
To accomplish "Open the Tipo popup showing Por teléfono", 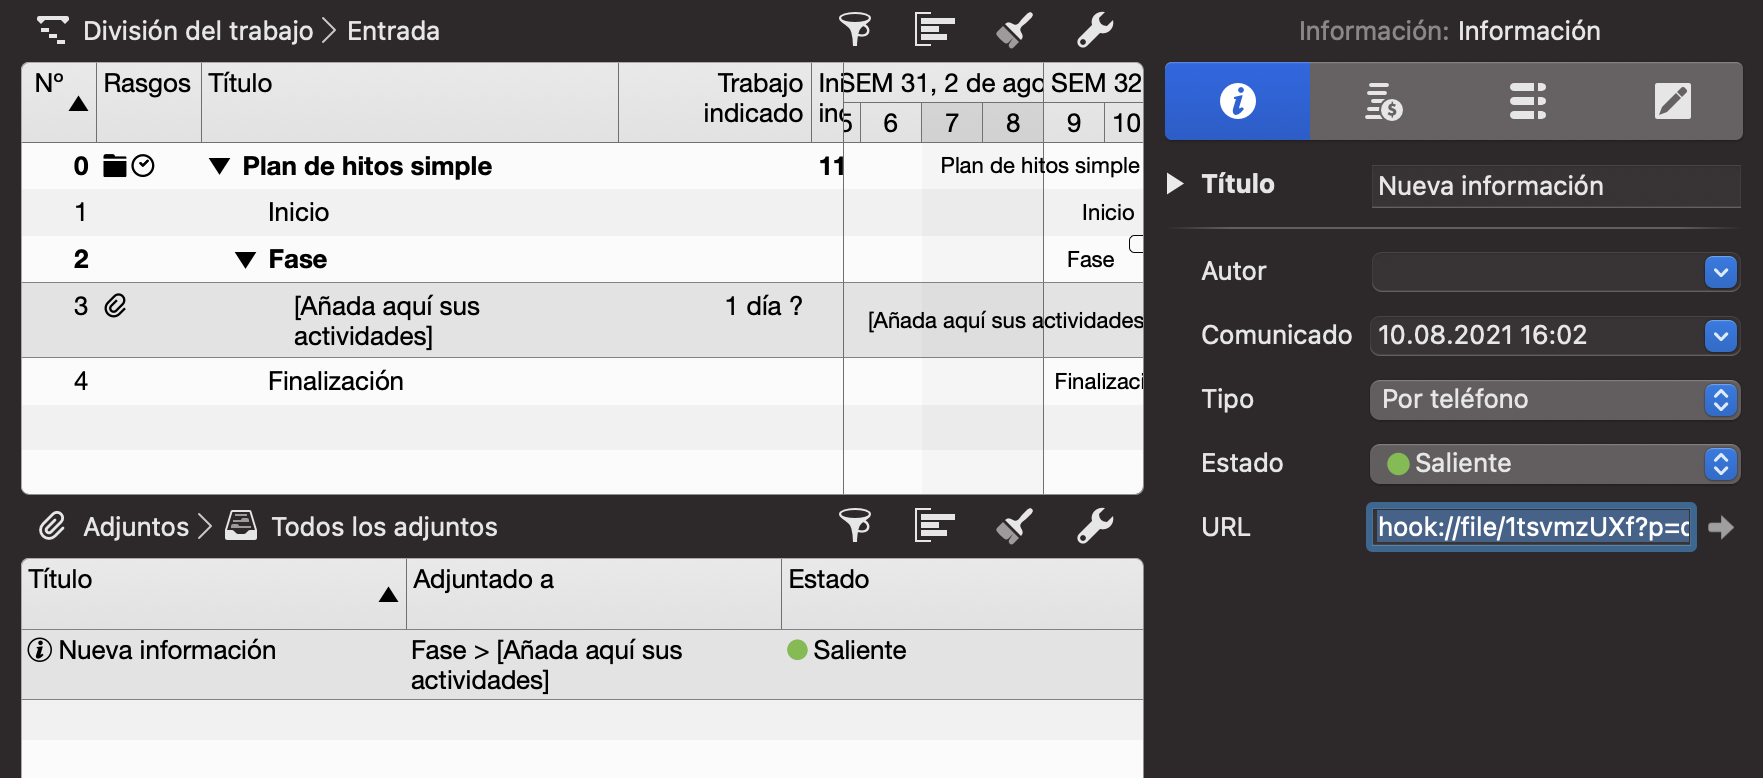I will (x=1554, y=399).
